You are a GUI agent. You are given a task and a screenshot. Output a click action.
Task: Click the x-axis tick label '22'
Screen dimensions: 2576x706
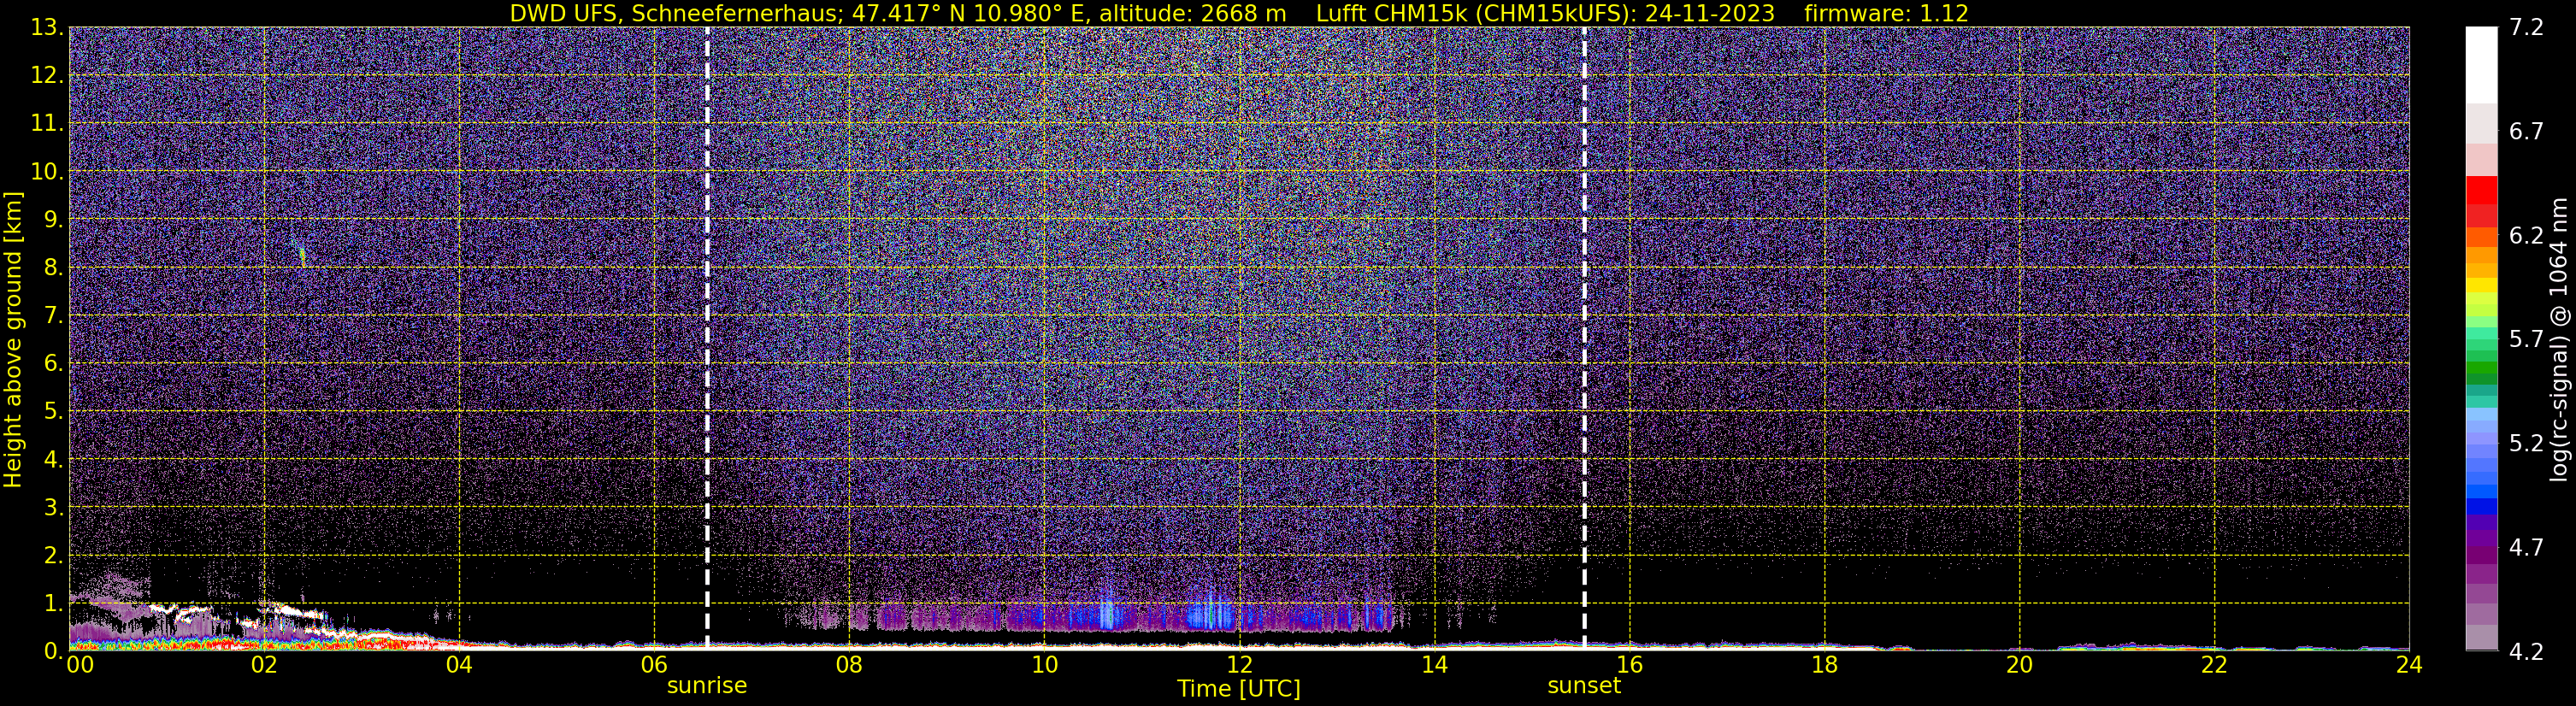pos(2214,665)
